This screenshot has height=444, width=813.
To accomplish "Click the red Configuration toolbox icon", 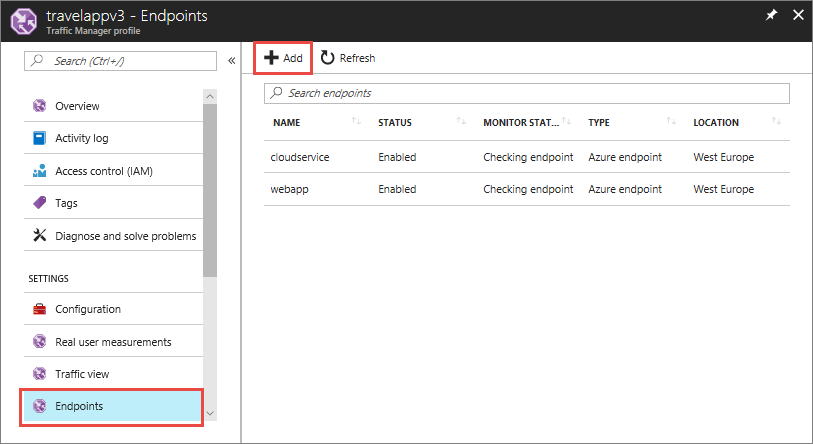I will click(x=39, y=309).
